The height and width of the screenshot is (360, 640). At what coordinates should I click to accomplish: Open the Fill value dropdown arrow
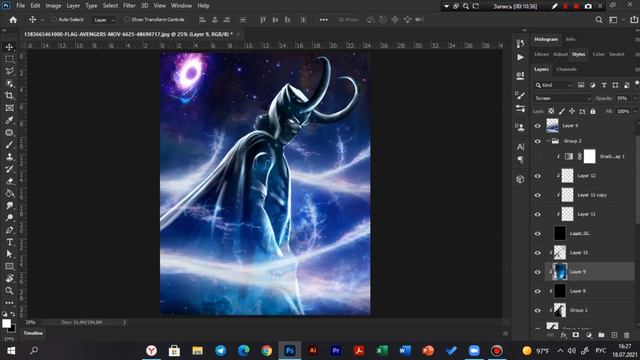(x=635, y=111)
